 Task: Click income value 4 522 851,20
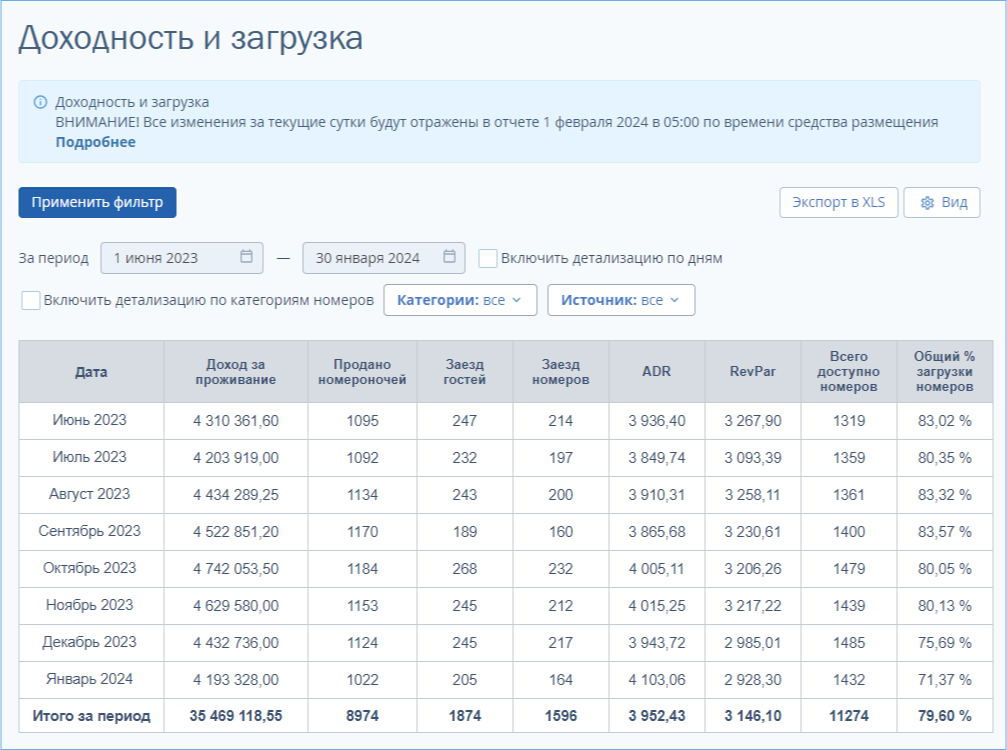[236, 532]
